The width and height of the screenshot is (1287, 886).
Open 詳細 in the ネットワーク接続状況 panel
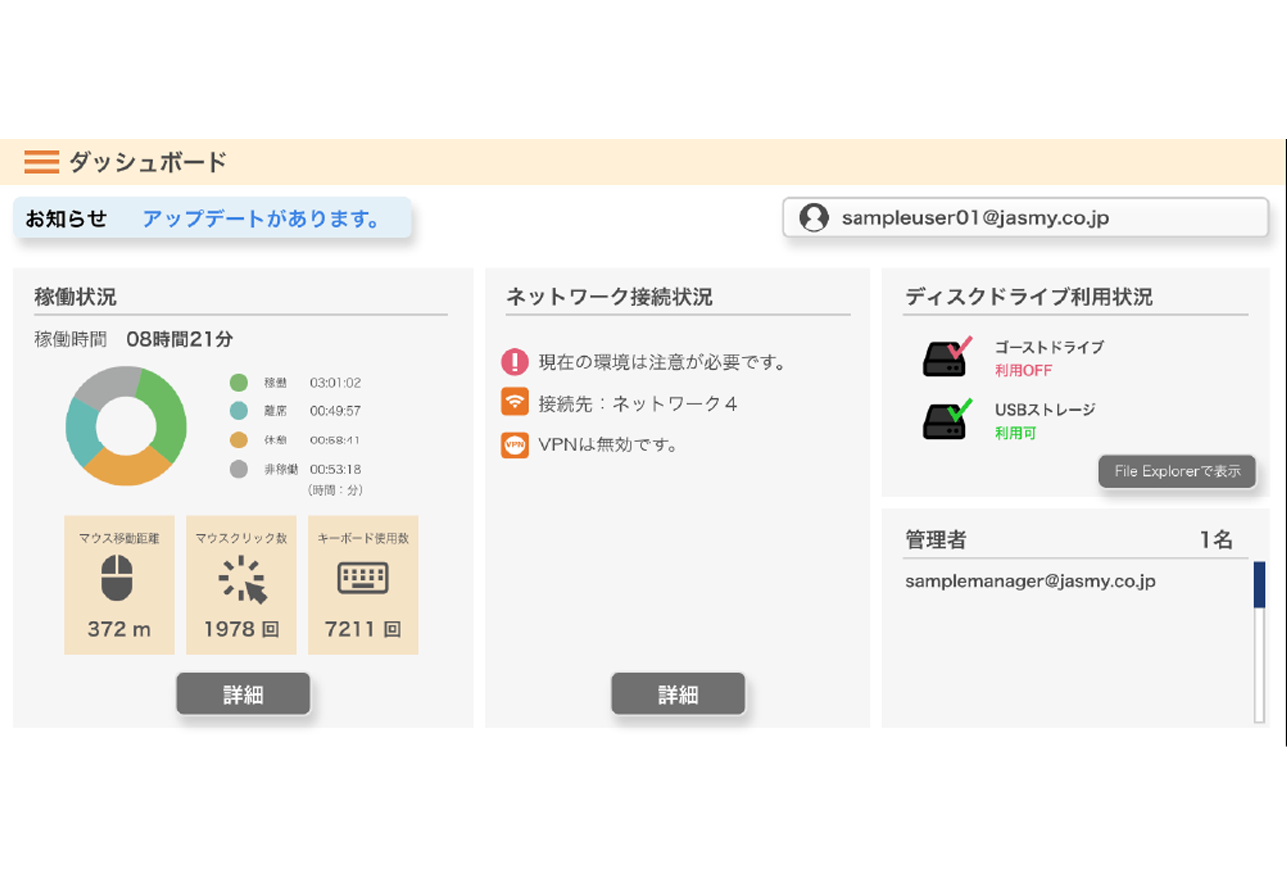(678, 694)
